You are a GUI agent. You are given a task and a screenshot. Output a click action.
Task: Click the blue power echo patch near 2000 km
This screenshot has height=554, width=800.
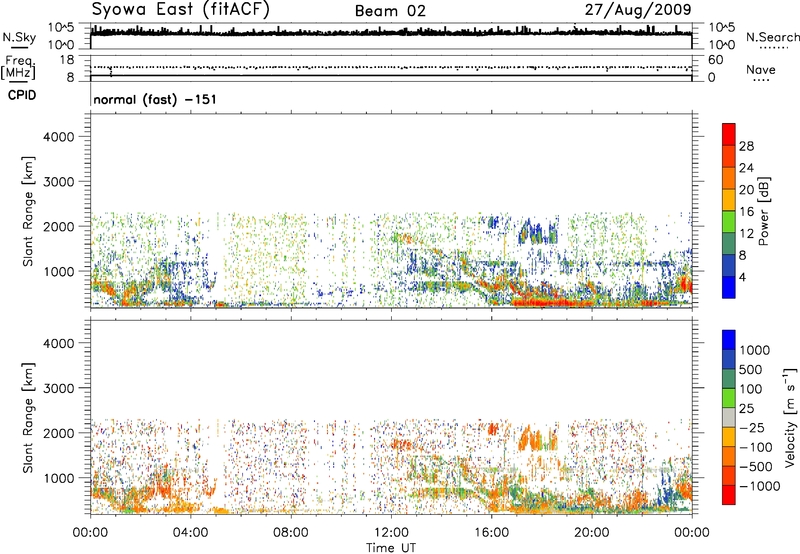pyautogui.click(x=538, y=232)
